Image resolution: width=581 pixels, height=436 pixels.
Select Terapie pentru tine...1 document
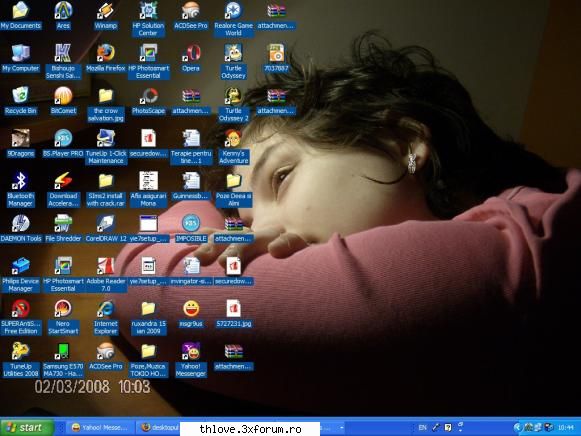(x=191, y=146)
